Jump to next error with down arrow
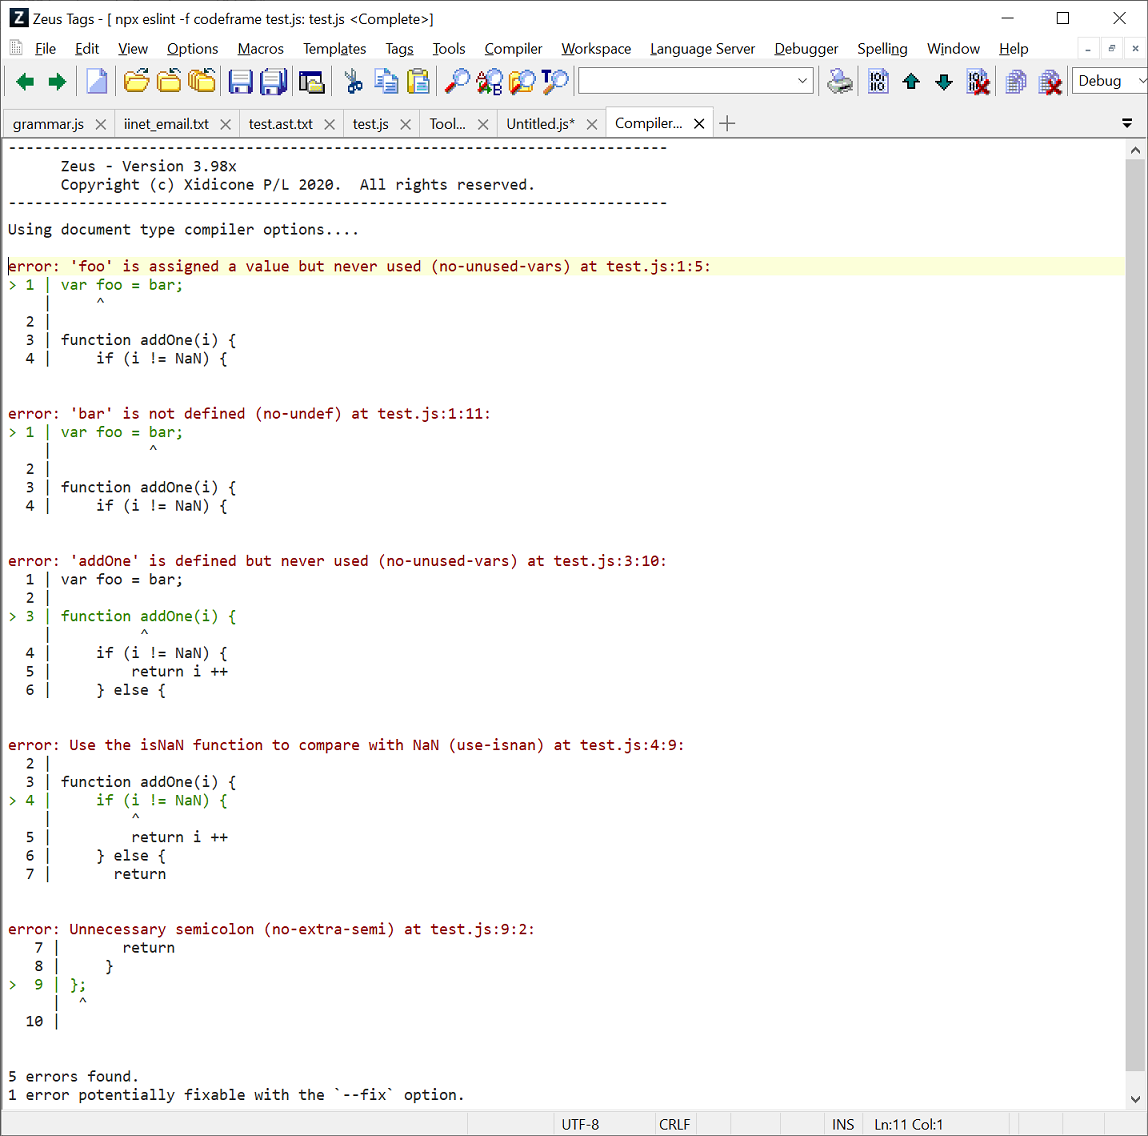Viewport: 1148px width, 1136px height. pos(944,81)
